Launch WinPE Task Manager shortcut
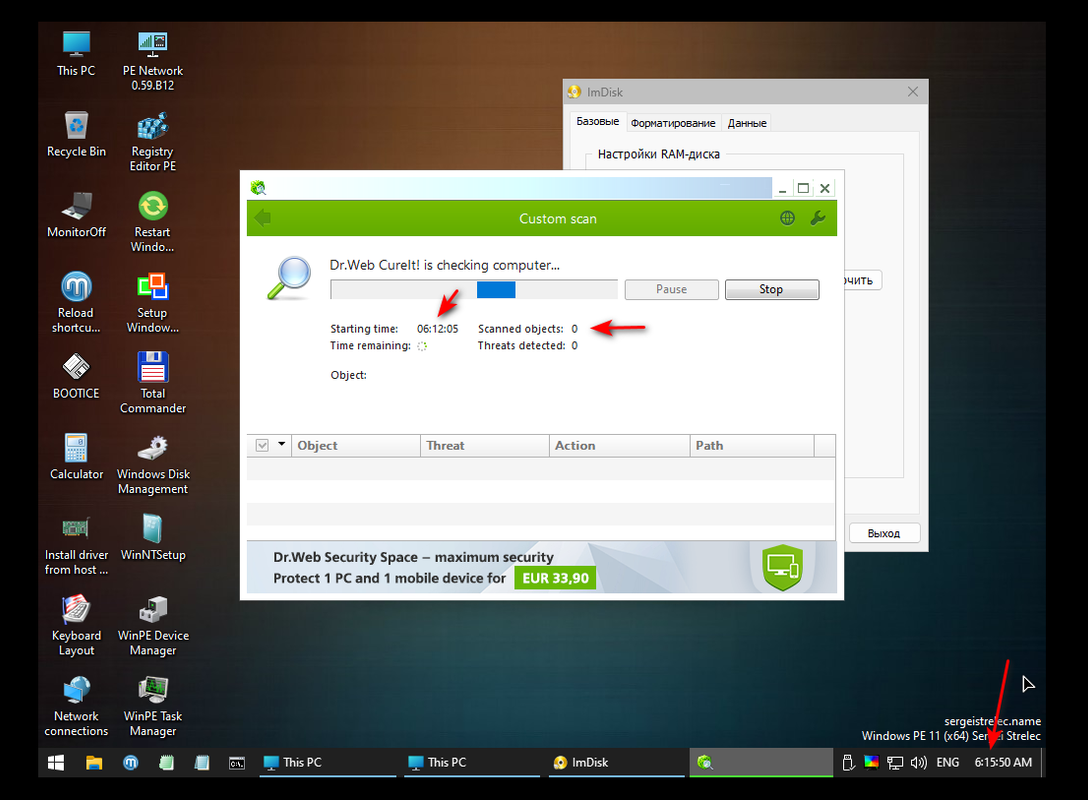Screen dimensions: 1088x800 click(153, 707)
